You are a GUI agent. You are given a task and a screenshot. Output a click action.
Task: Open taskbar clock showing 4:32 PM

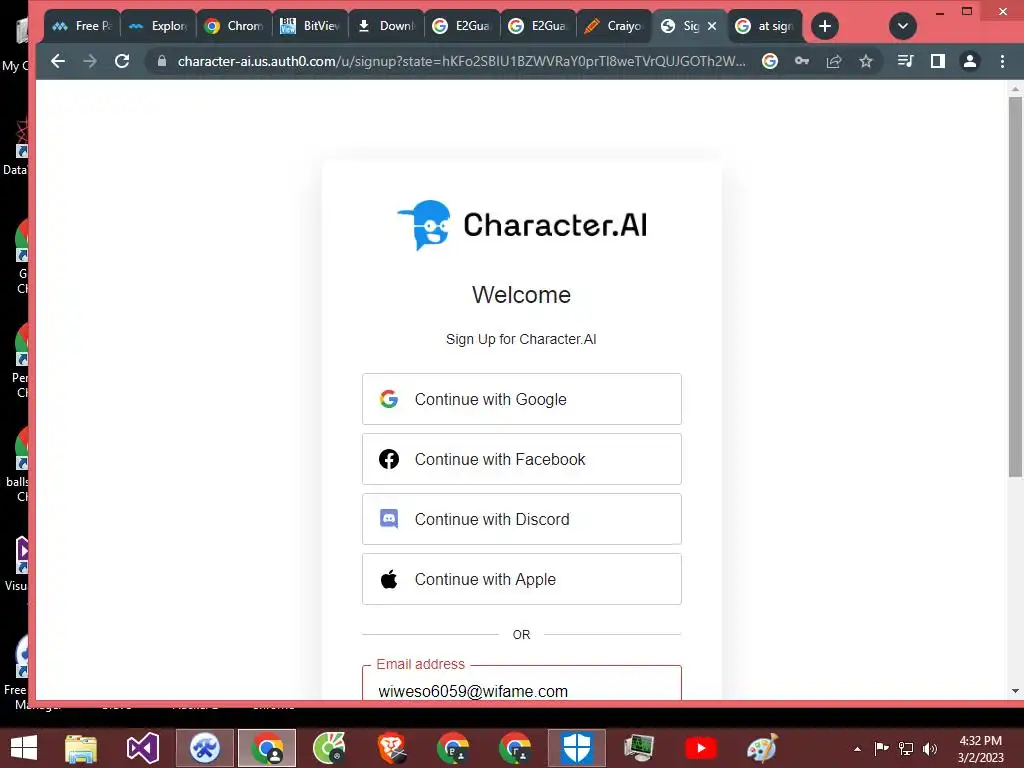(x=980, y=748)
